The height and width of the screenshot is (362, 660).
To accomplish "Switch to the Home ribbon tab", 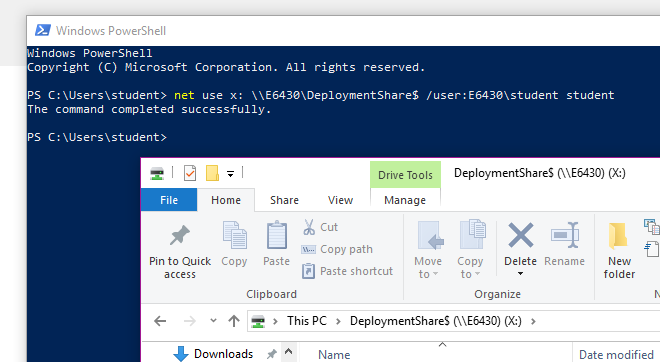I will point(226,200).
